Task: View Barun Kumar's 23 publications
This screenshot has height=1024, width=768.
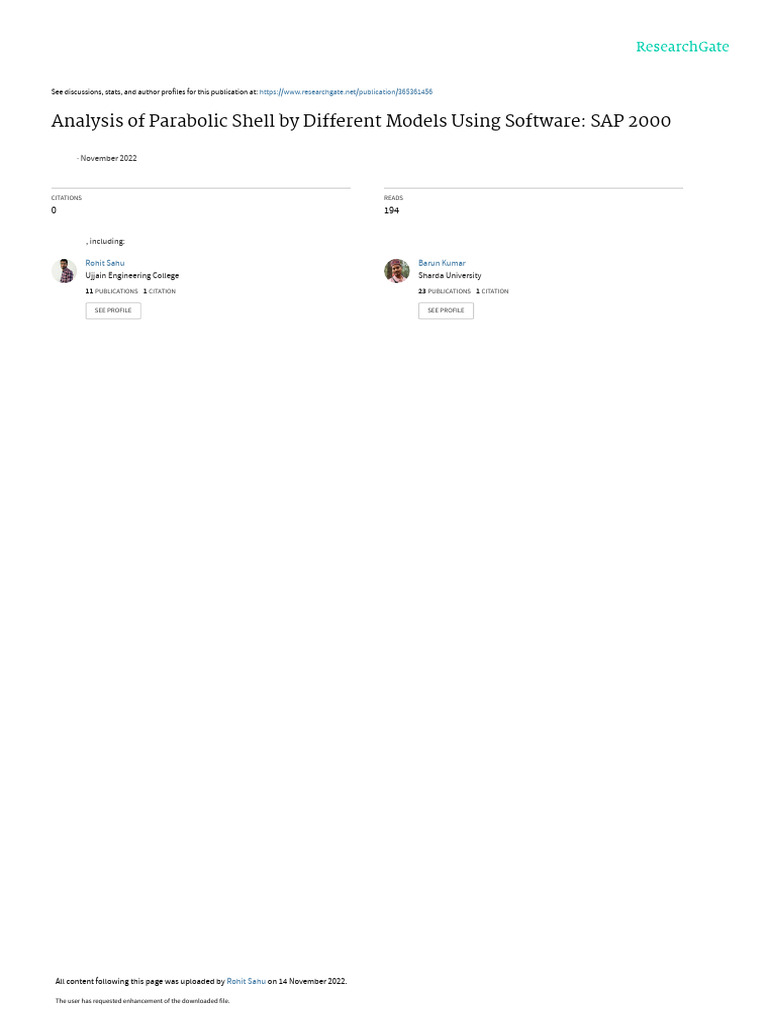Action: pos(444,291)
